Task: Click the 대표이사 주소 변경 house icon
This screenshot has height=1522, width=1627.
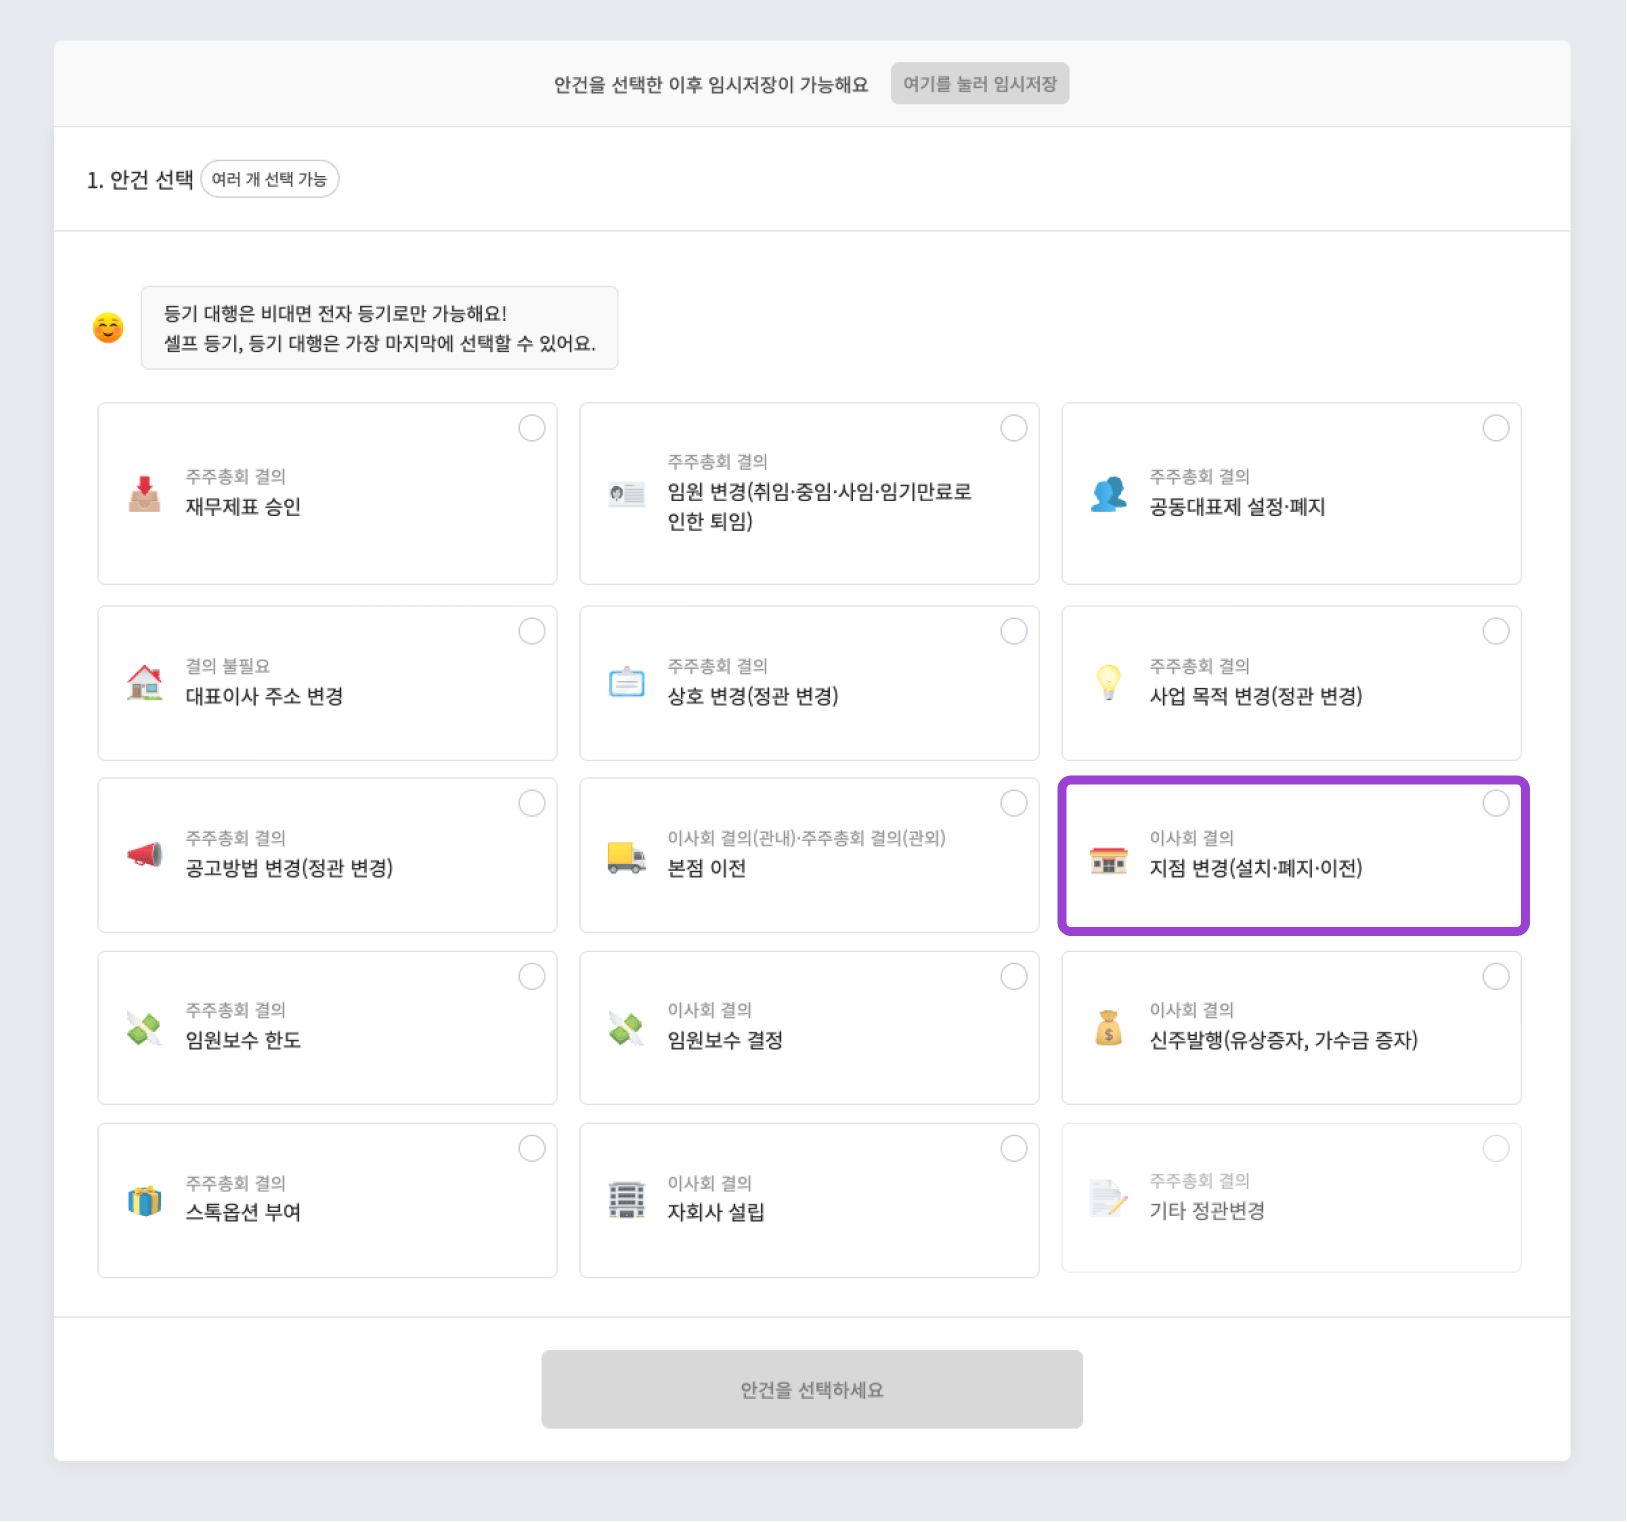Action: [x=145, y=683]
